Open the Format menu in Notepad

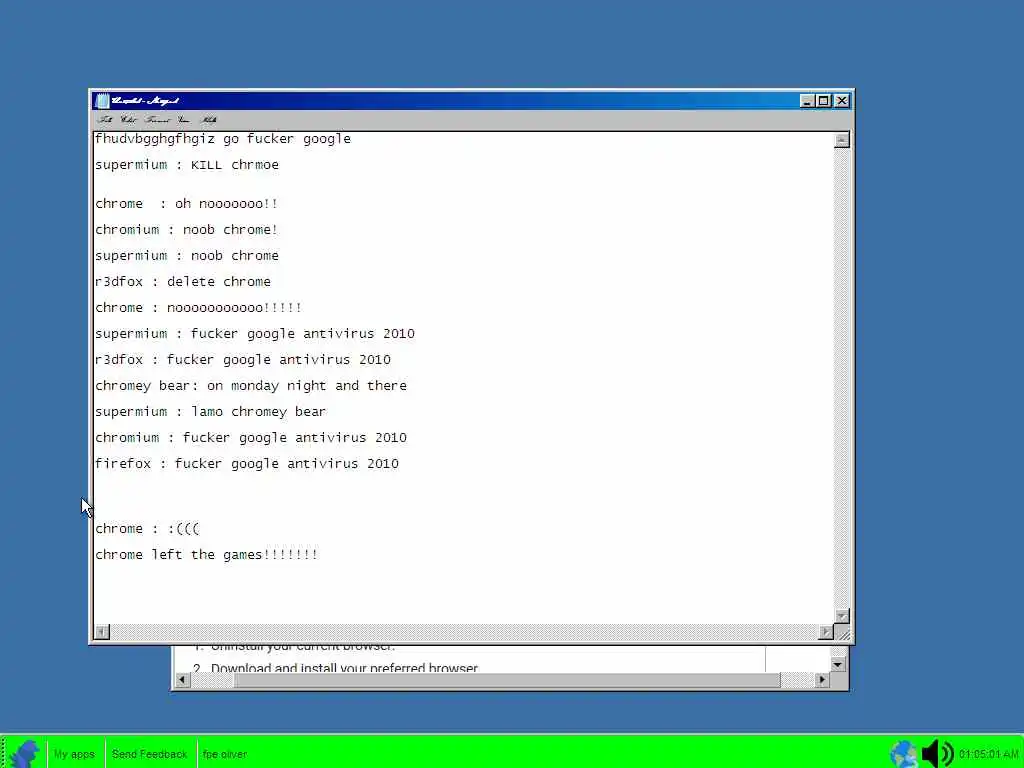157,120
